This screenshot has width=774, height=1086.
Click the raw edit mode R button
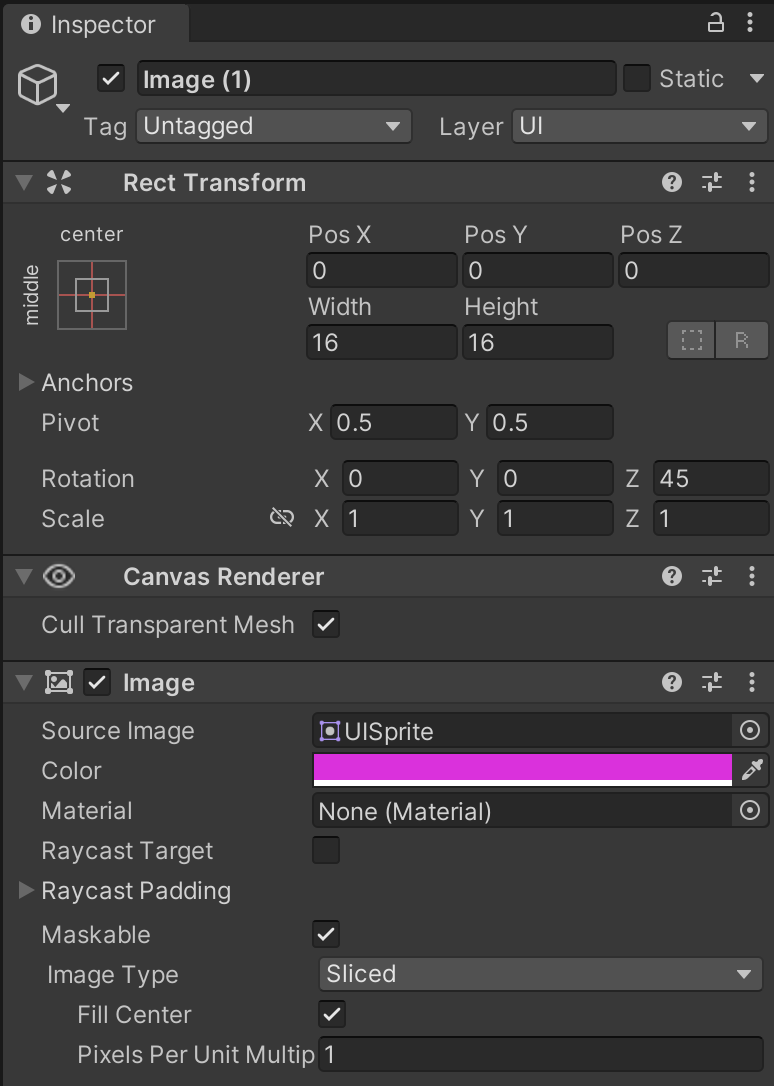[x=742, y=340]
